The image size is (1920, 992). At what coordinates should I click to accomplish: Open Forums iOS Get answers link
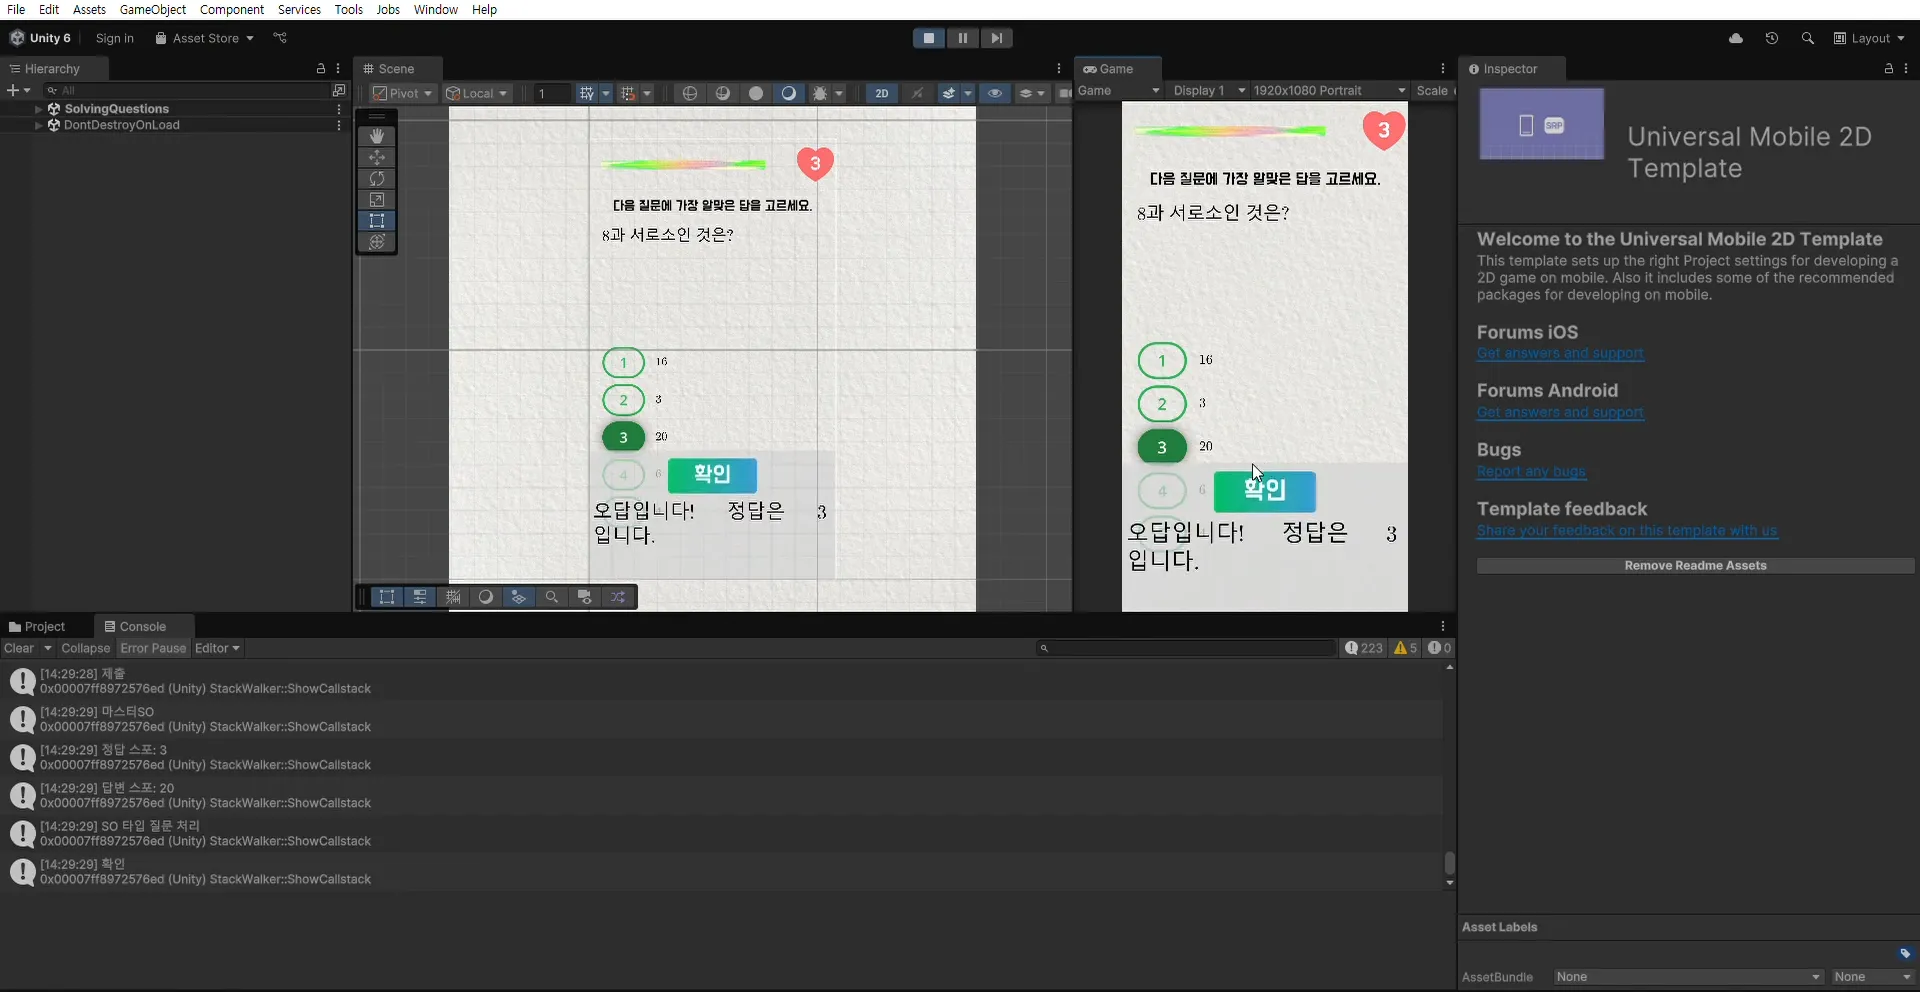(1560, 353)
